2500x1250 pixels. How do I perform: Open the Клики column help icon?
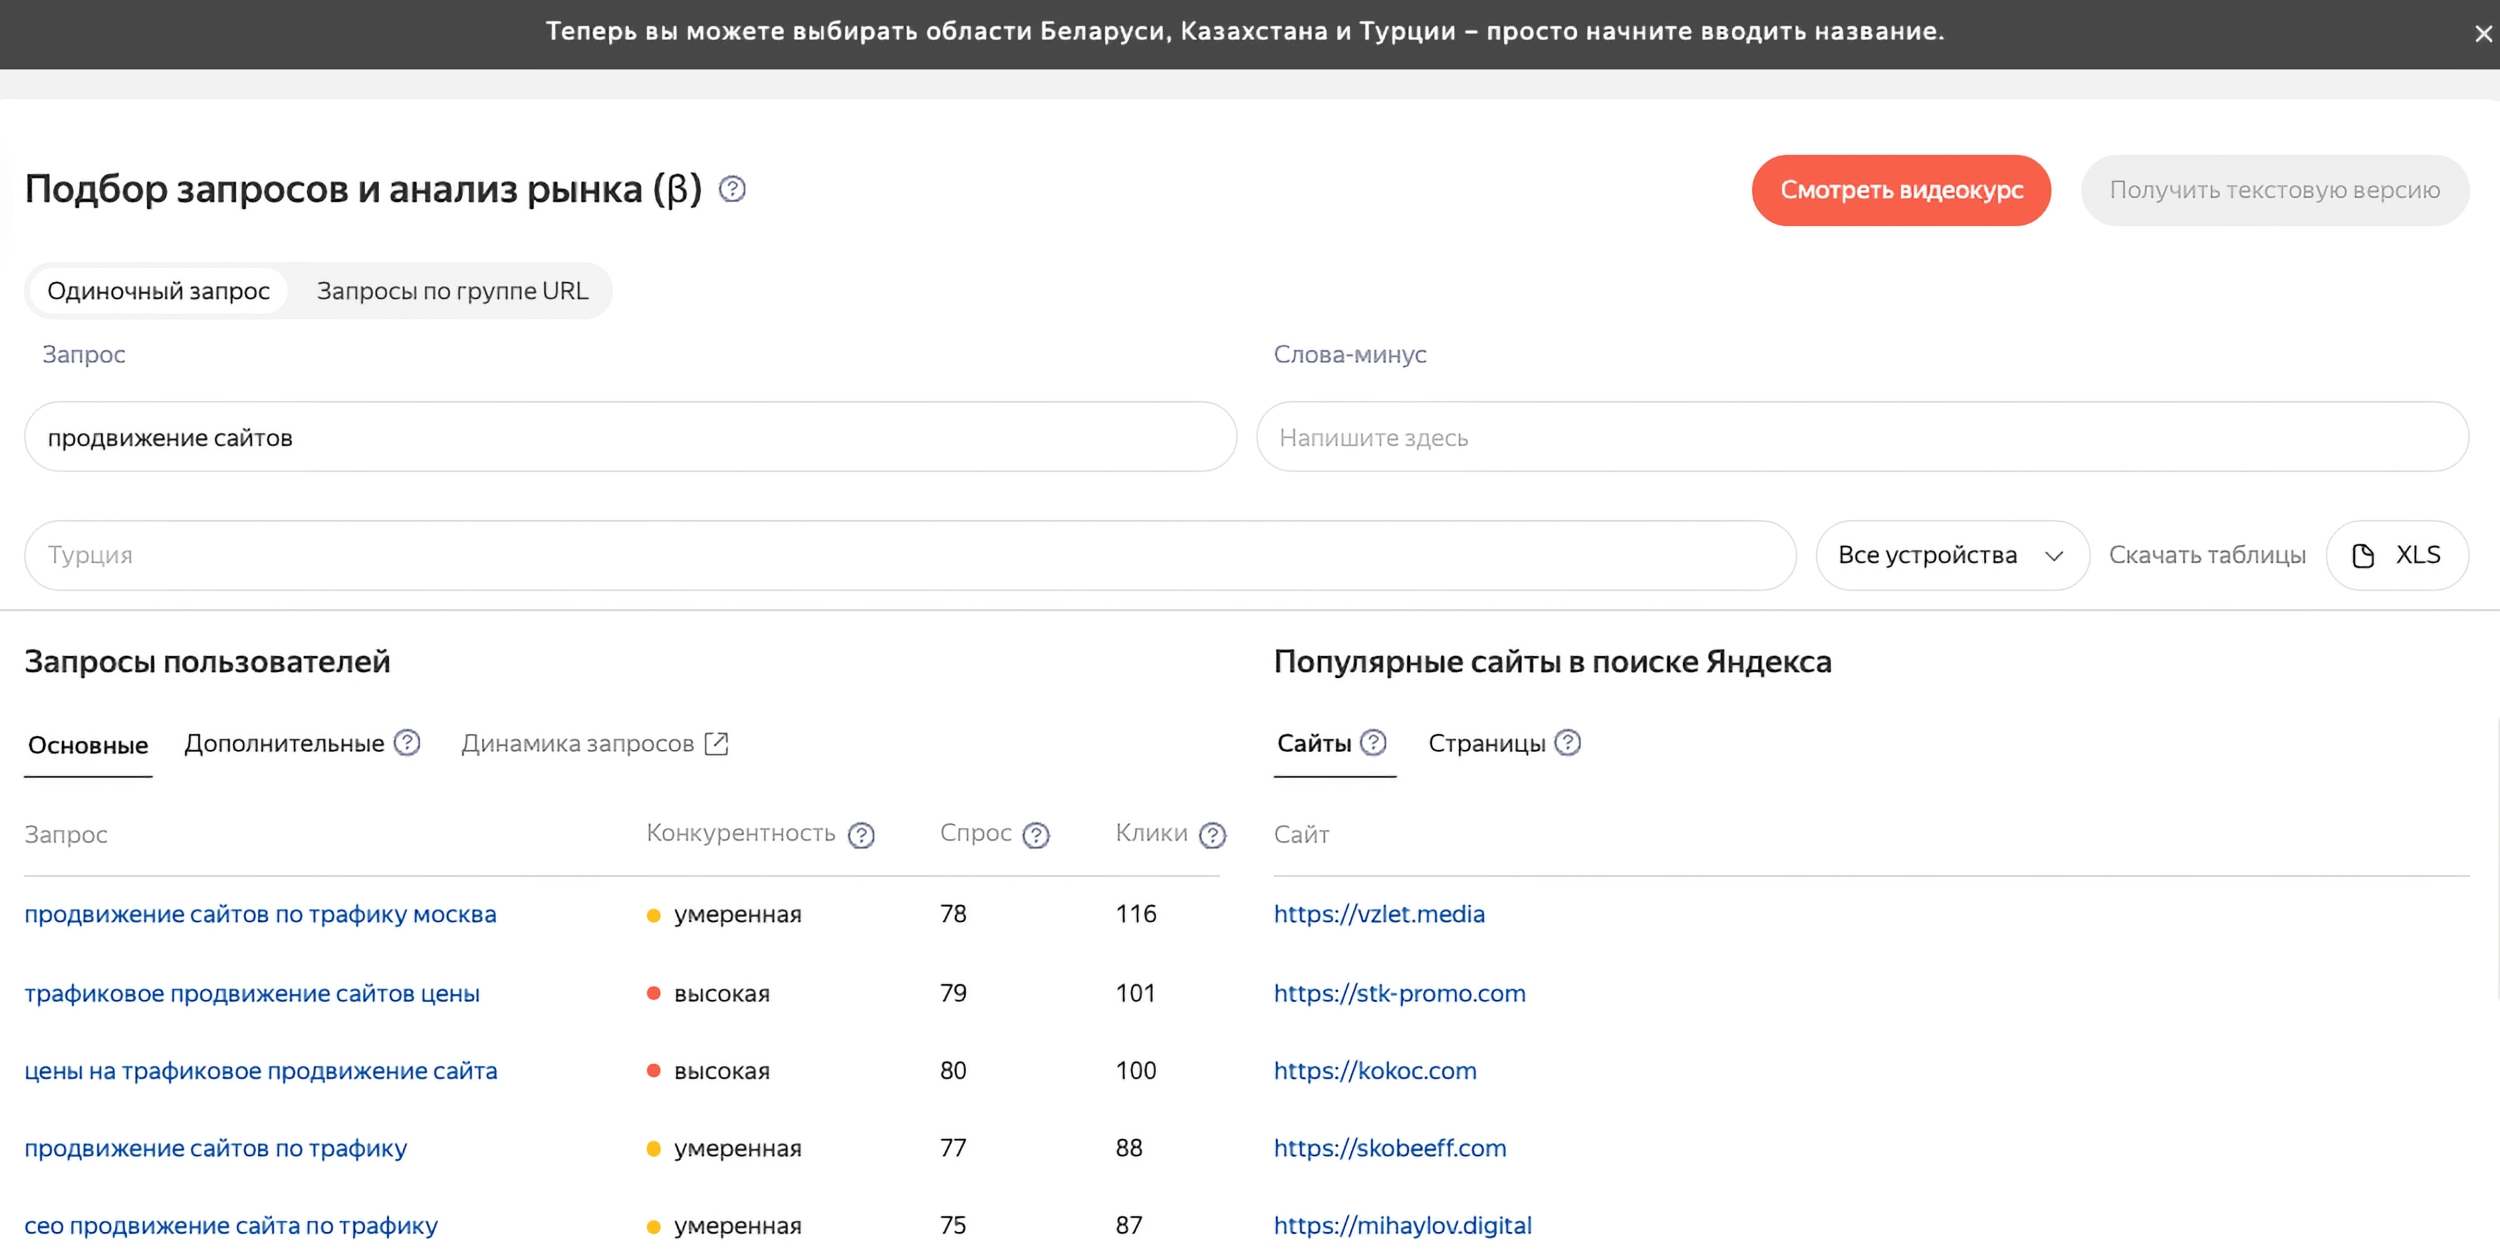pos(1213,834)
